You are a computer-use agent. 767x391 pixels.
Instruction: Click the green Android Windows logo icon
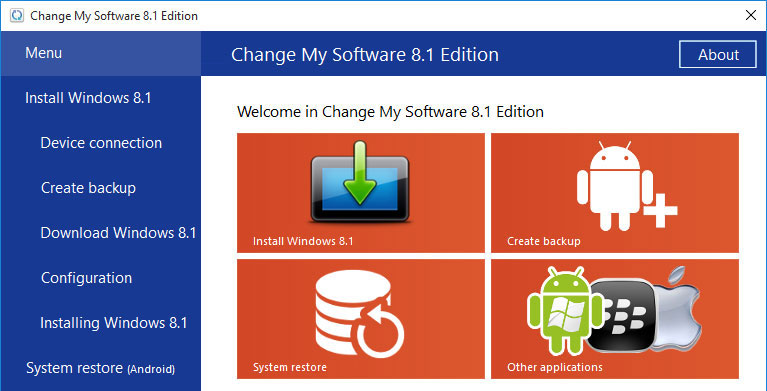click(x=565, y=310)
